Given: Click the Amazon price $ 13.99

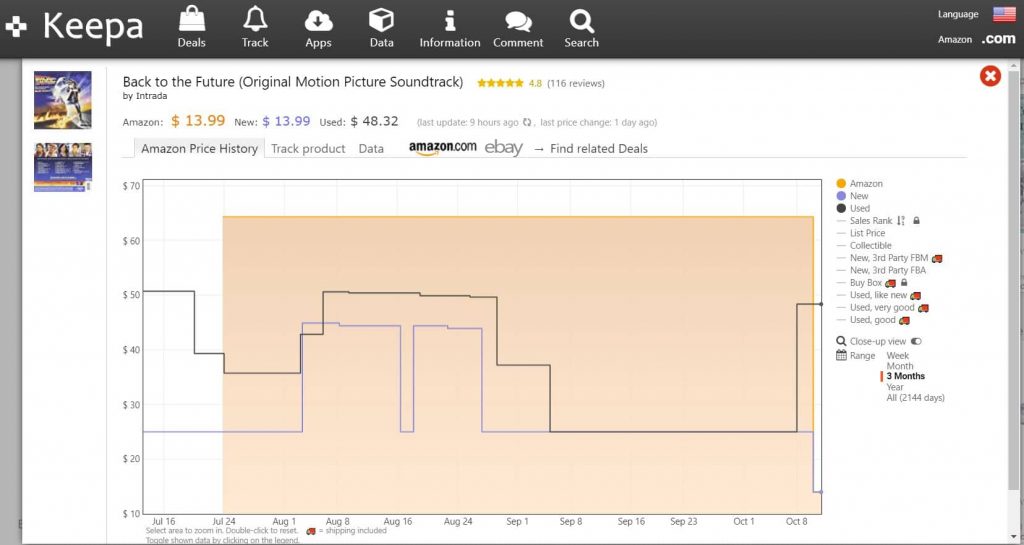Looking at the screenshot, I should point(198,121).
